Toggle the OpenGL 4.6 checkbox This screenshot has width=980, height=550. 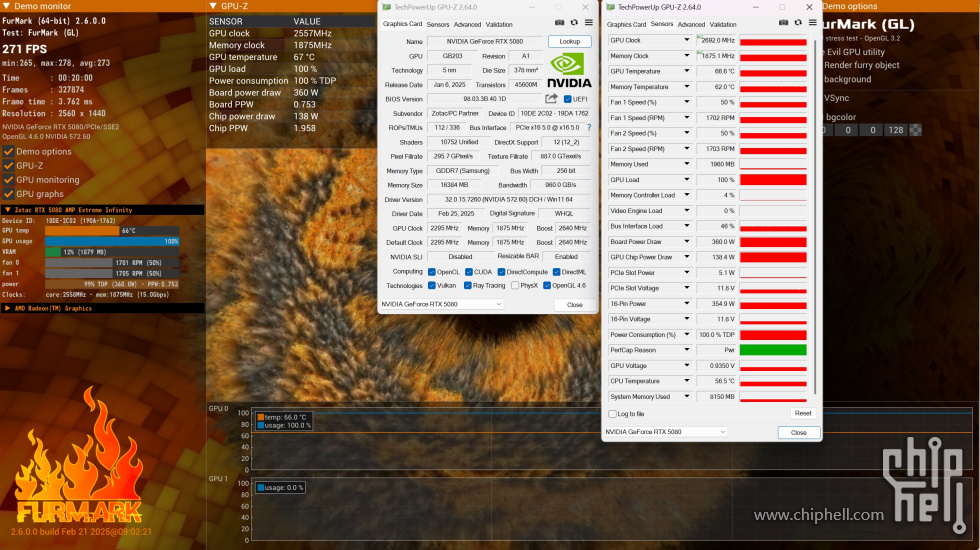tap(547, 286)
